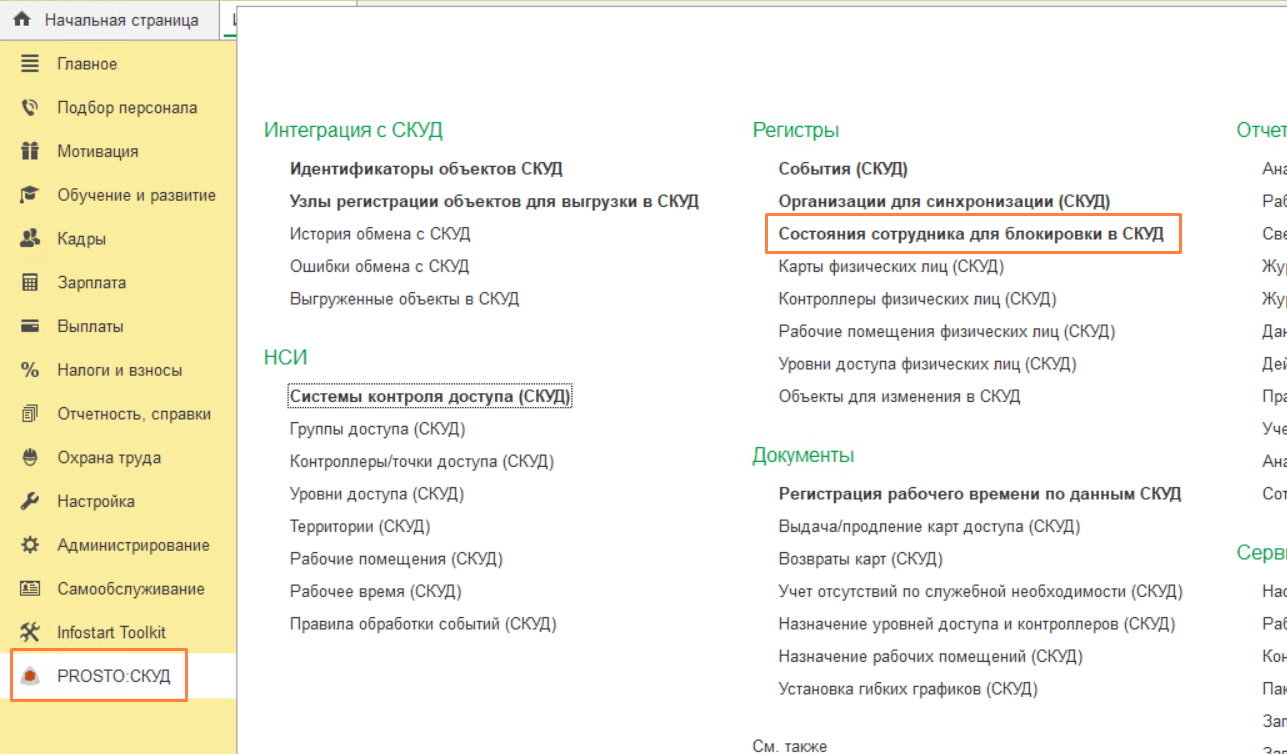Open События (СКУД) register
The height and width of the screenshot is (754, 1287).
[x=843, y=169]
